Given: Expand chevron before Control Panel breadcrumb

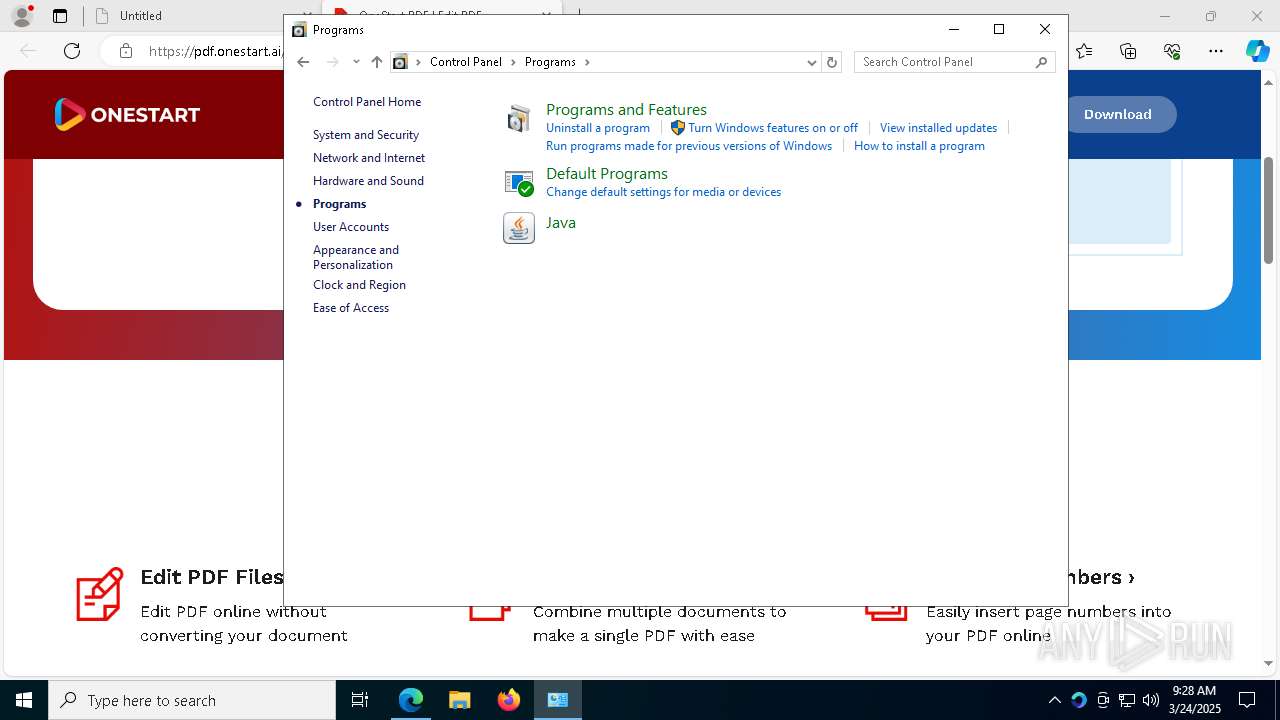Looking at the screenshot, I should pos(419,62).
